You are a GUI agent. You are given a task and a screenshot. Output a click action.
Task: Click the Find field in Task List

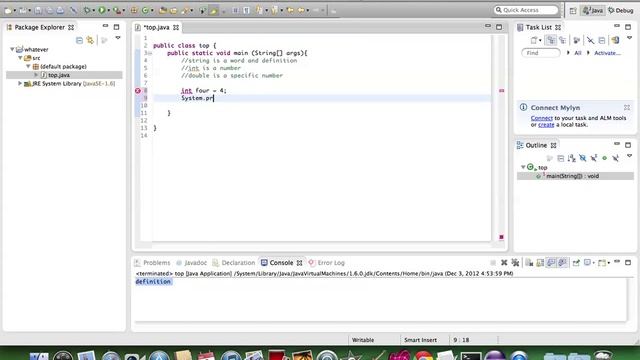540,53
